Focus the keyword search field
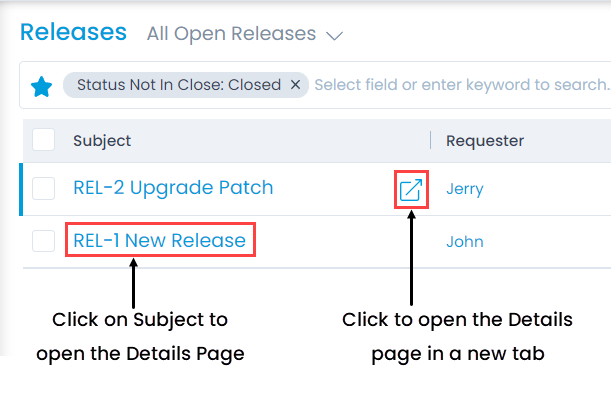This screenshot has width=611, height=404. point(462,85)
